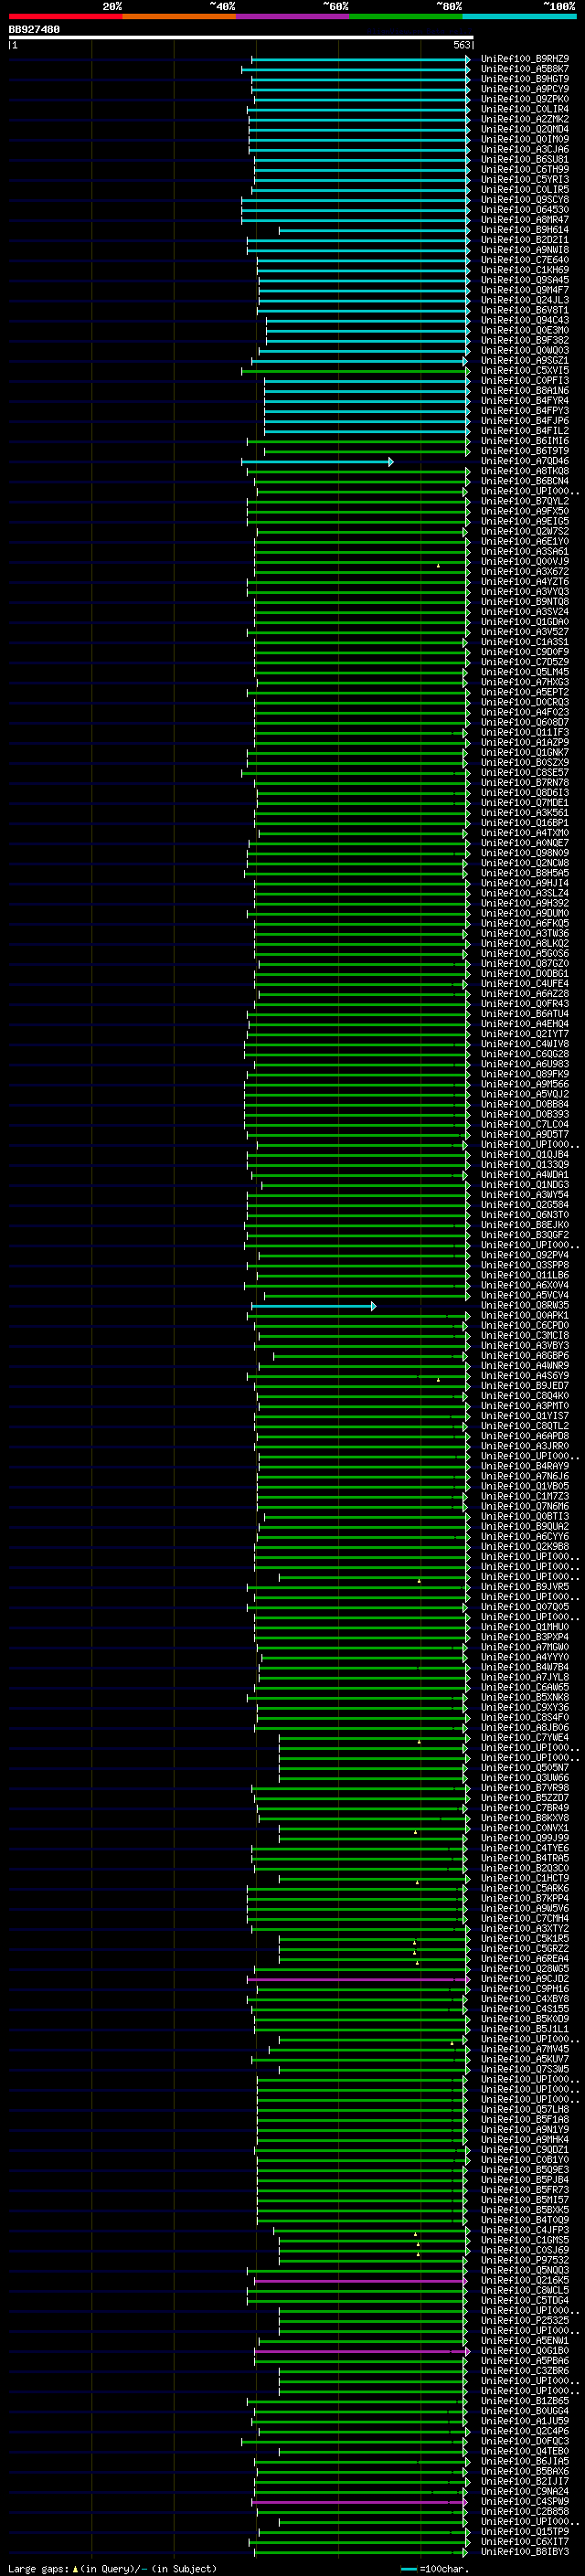This screenshot has height=2576, width=585.
Task: Click the 563 query end position marker
Action: (x=461, y=45)
